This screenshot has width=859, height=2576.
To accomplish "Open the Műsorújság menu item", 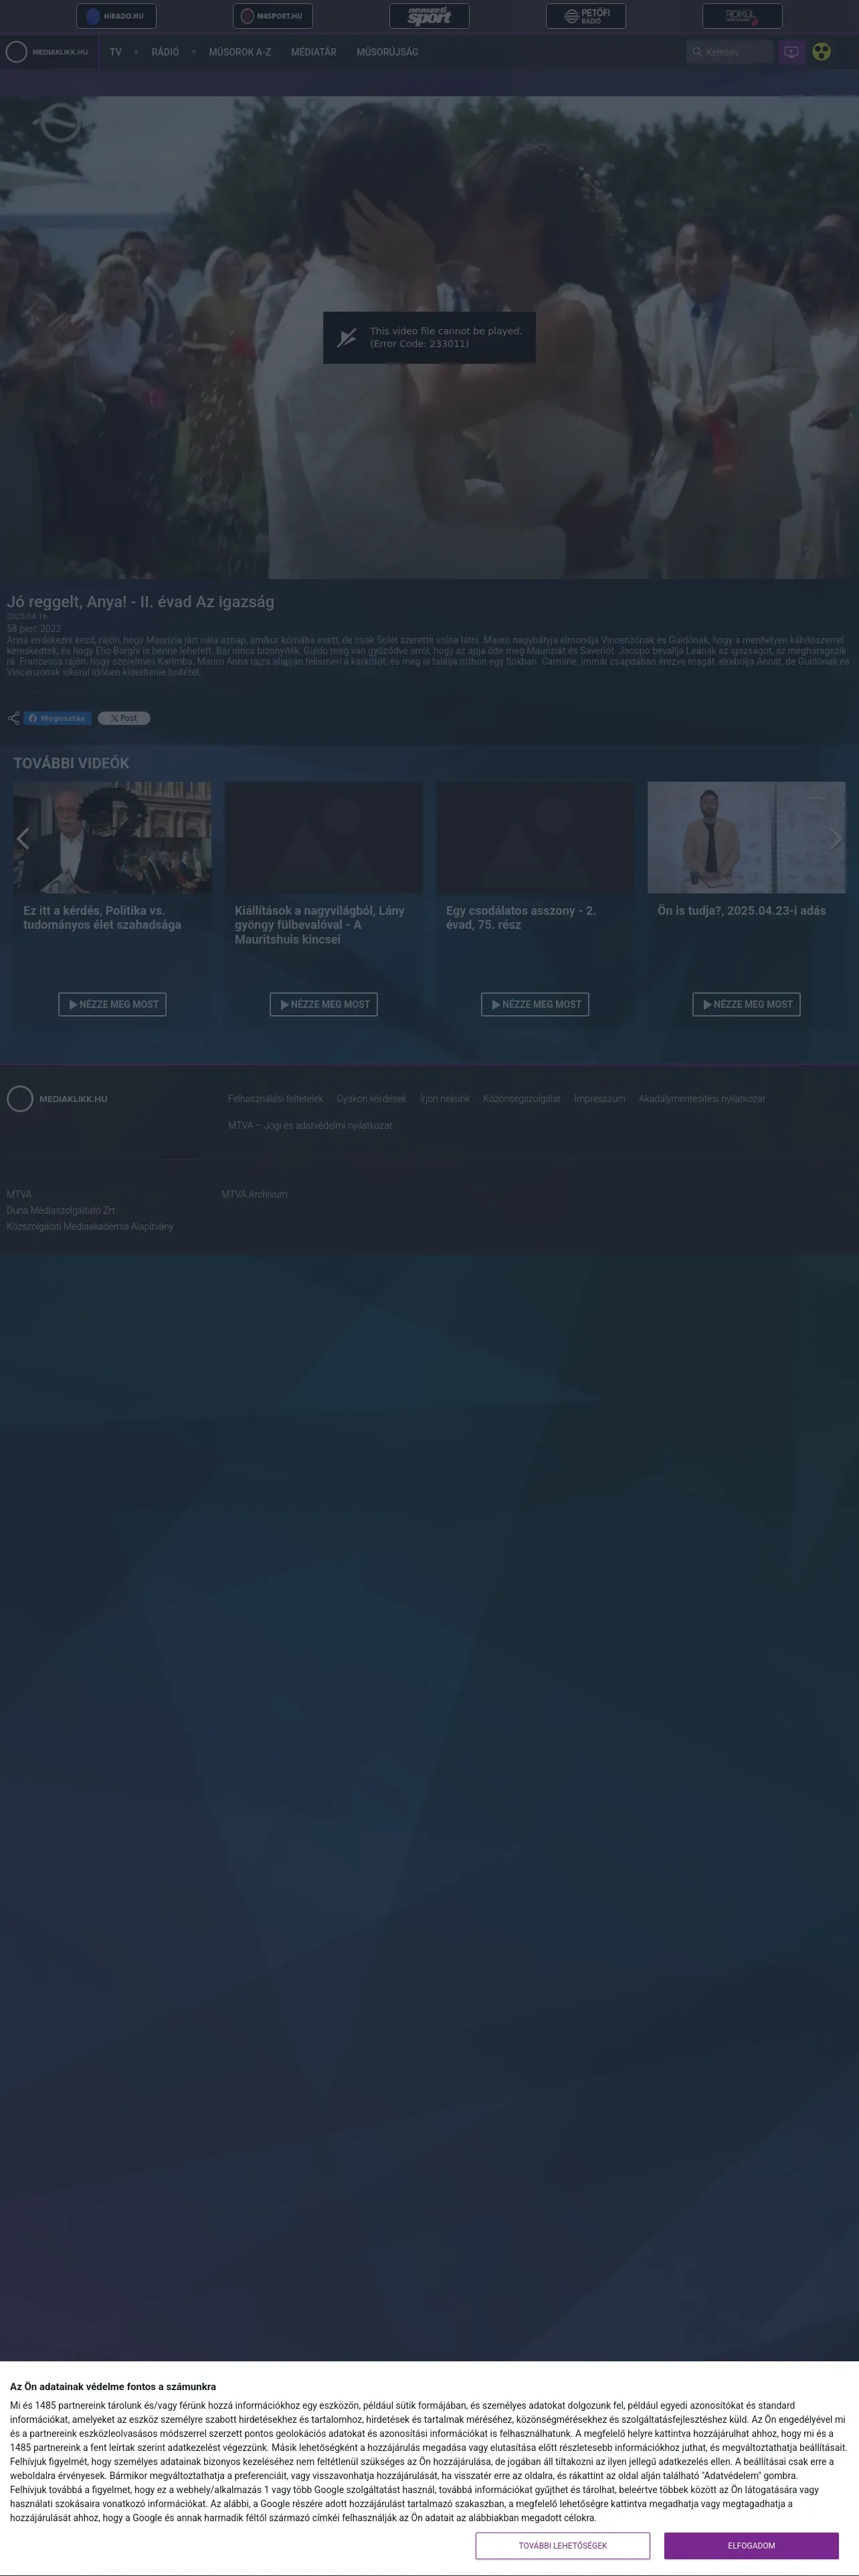I will 387,52.
